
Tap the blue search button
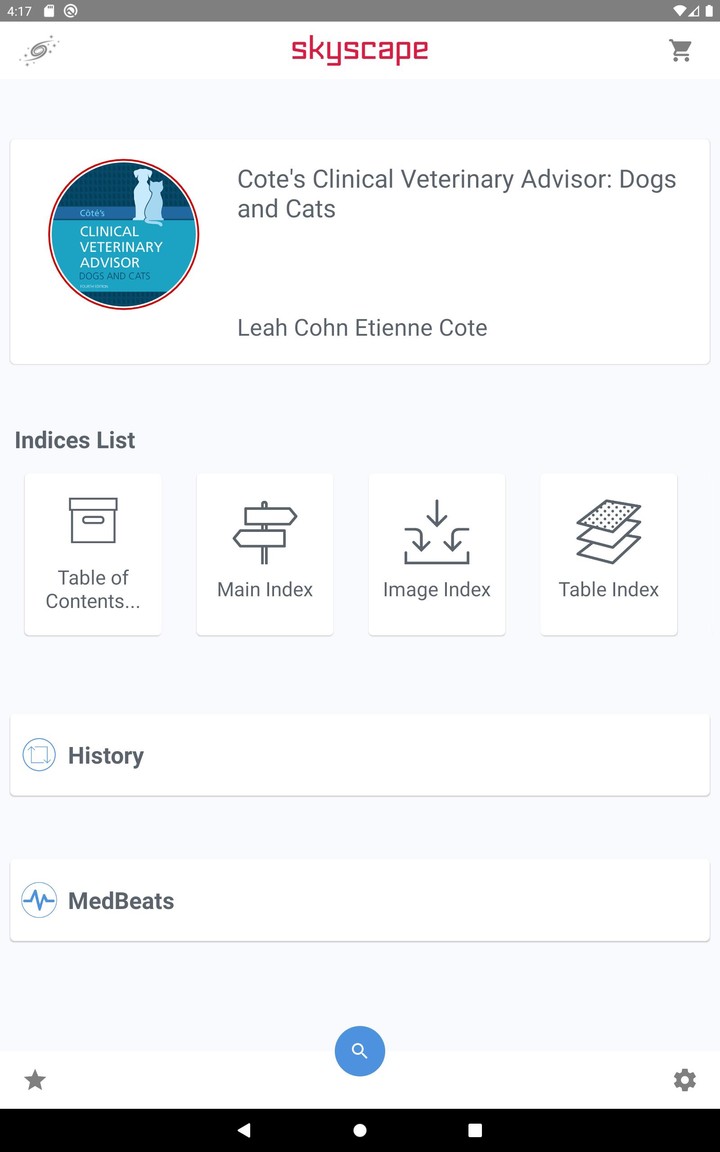(360, 1051)
